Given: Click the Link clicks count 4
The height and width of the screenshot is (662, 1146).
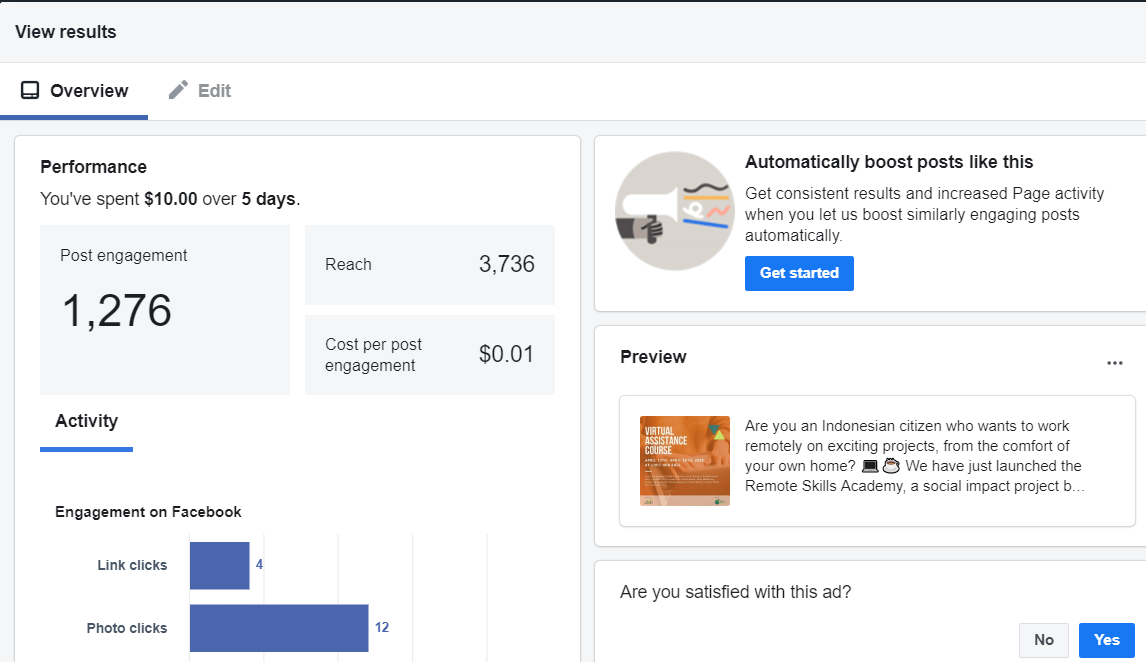Looking at the screenshot, I should click(259, 565).
